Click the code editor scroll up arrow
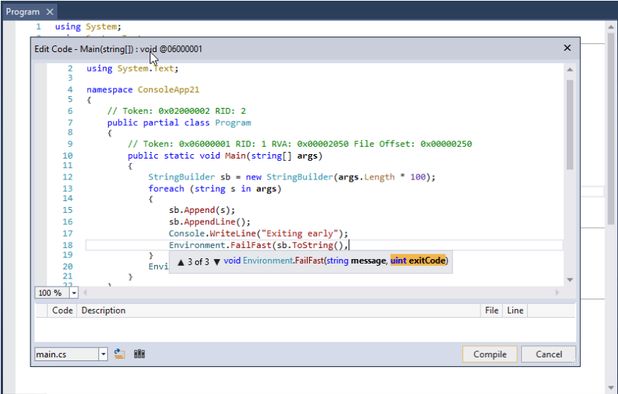This screenshot has height=394, width=618. (x=570, y=70)
